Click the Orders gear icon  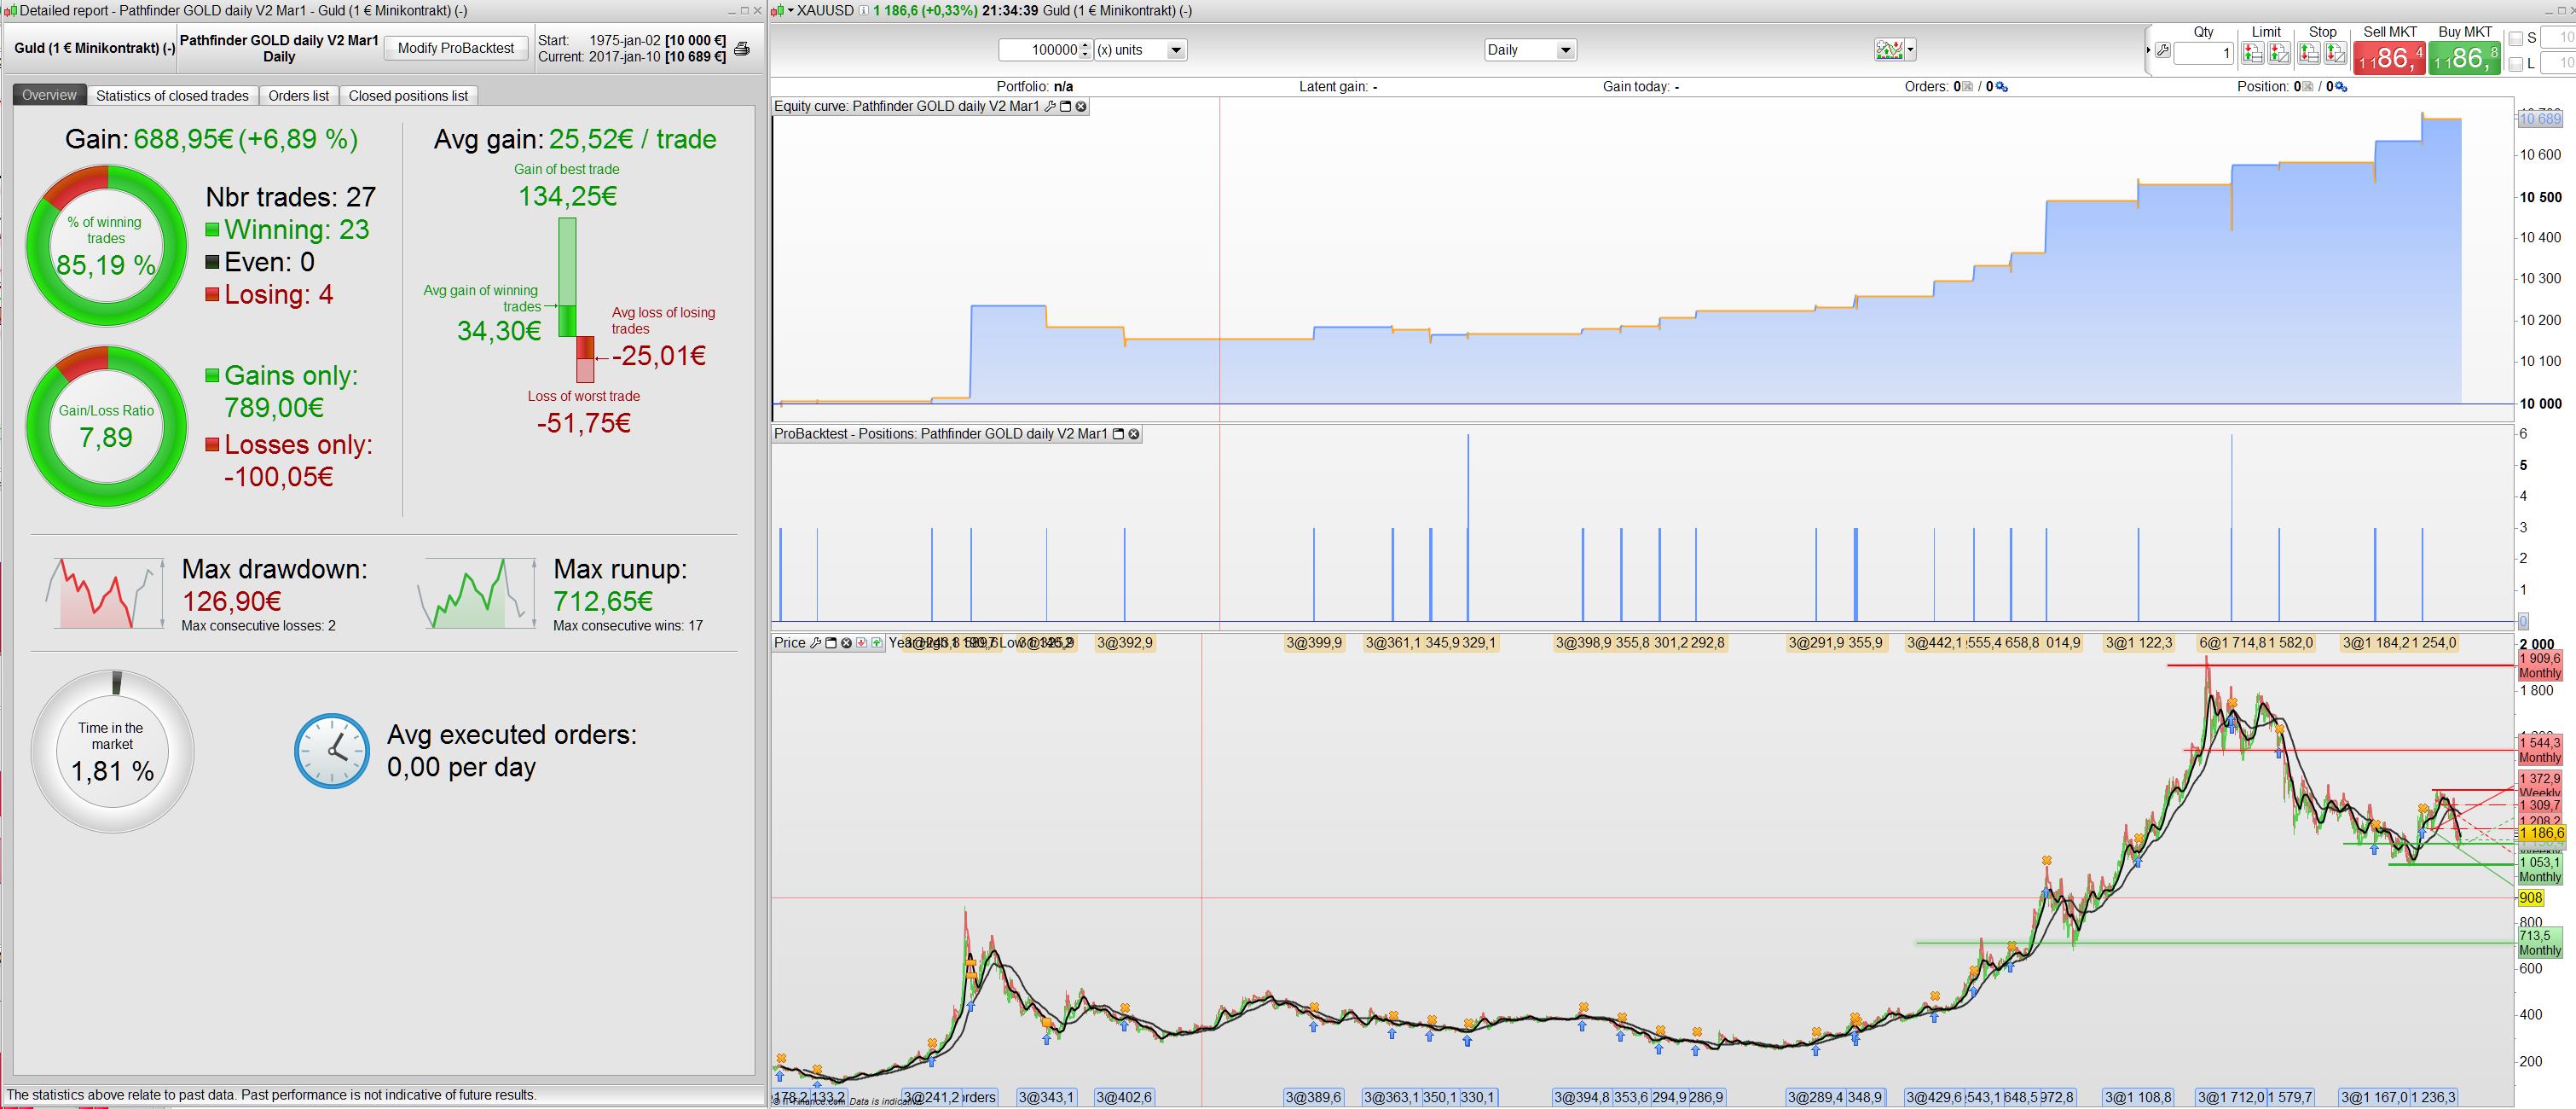click(2002, 87)
